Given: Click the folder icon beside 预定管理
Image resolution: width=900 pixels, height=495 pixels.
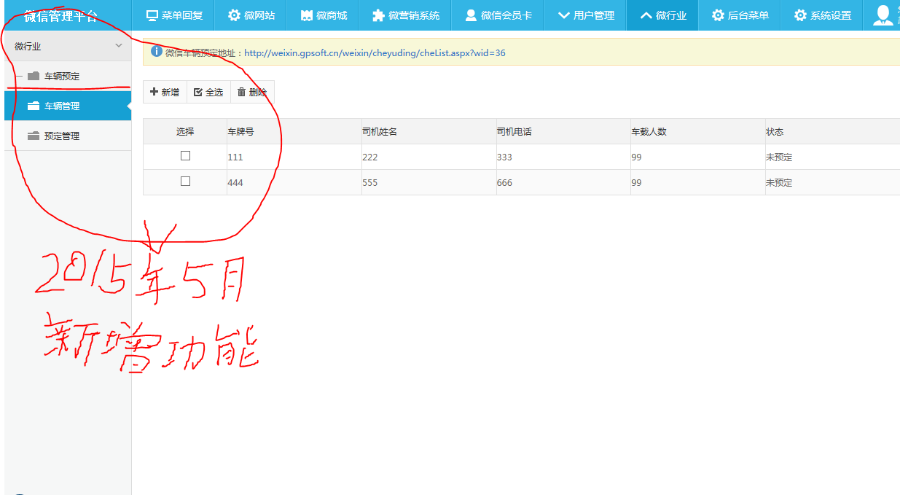Looking at the screenshot, I should (33, 136).
